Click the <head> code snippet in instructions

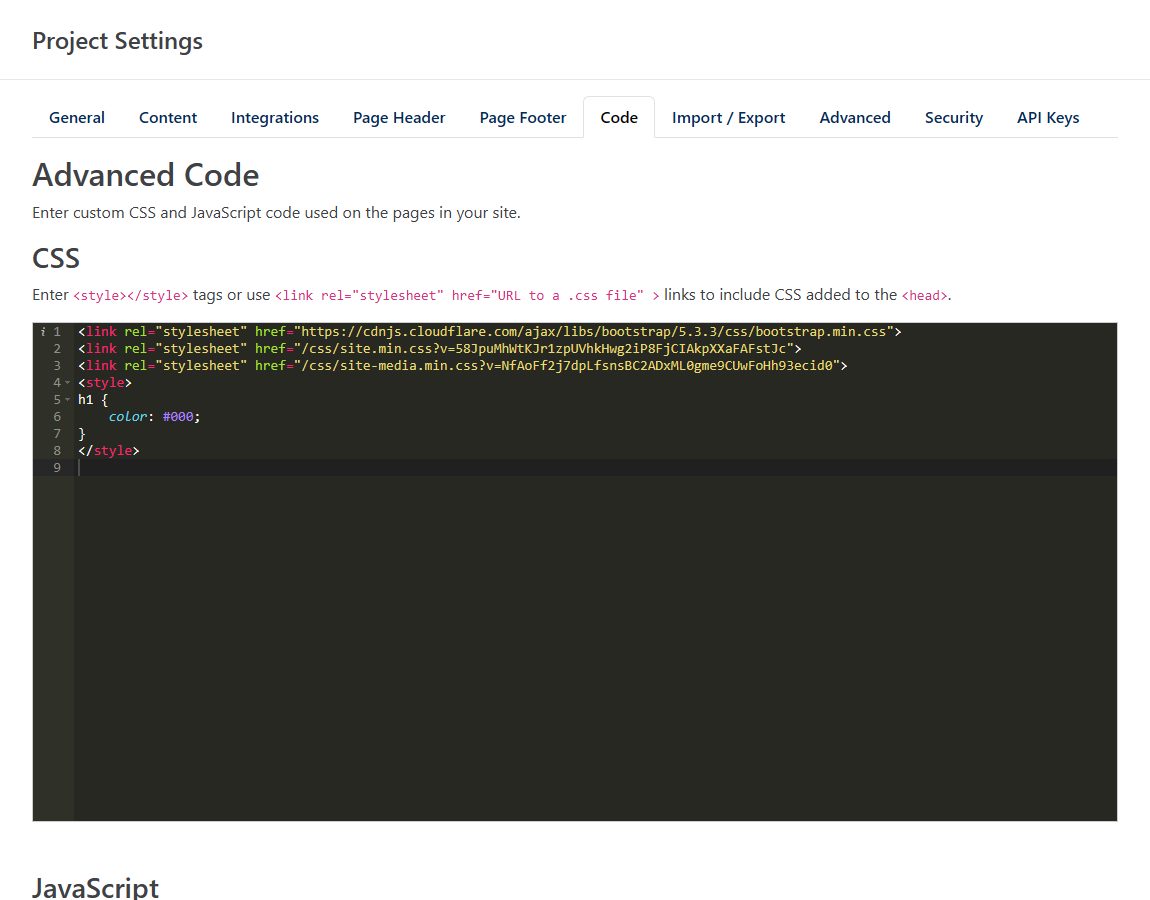click(924, 296)
